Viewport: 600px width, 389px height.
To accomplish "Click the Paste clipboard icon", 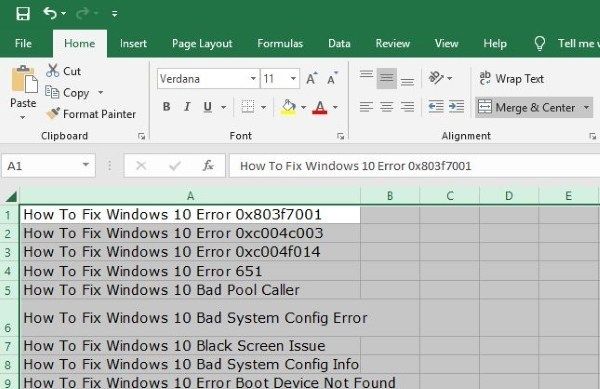I will [x=24, y=80].
